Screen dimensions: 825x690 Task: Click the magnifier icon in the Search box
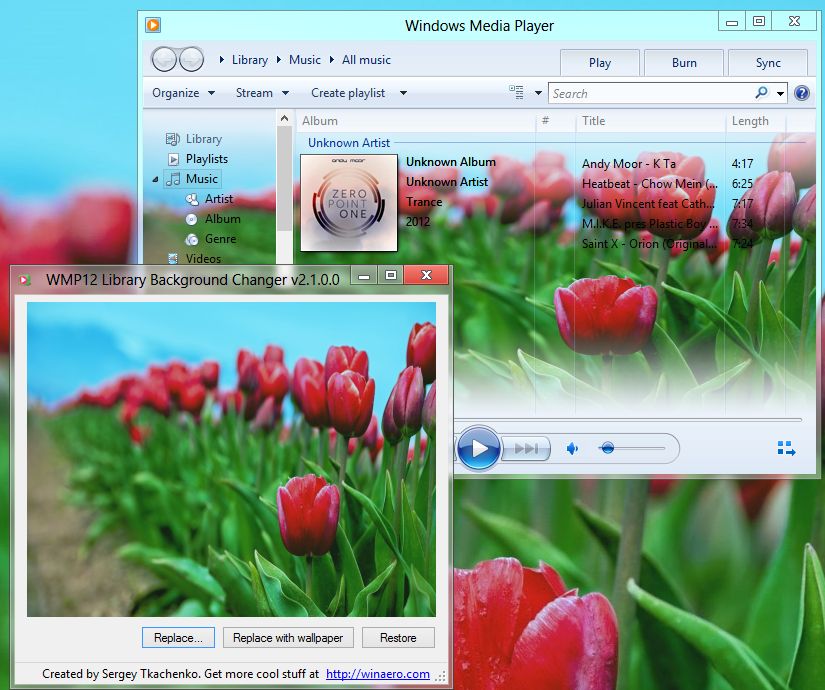coord(761,93)
